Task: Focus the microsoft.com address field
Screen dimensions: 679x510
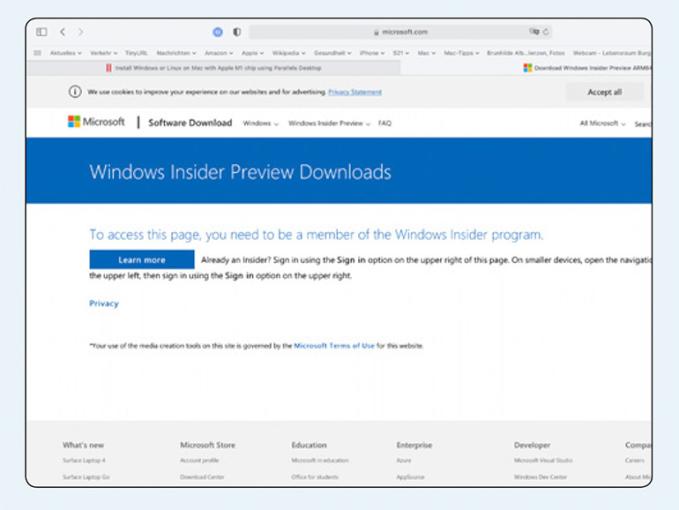Action: (x=400, y=32)
